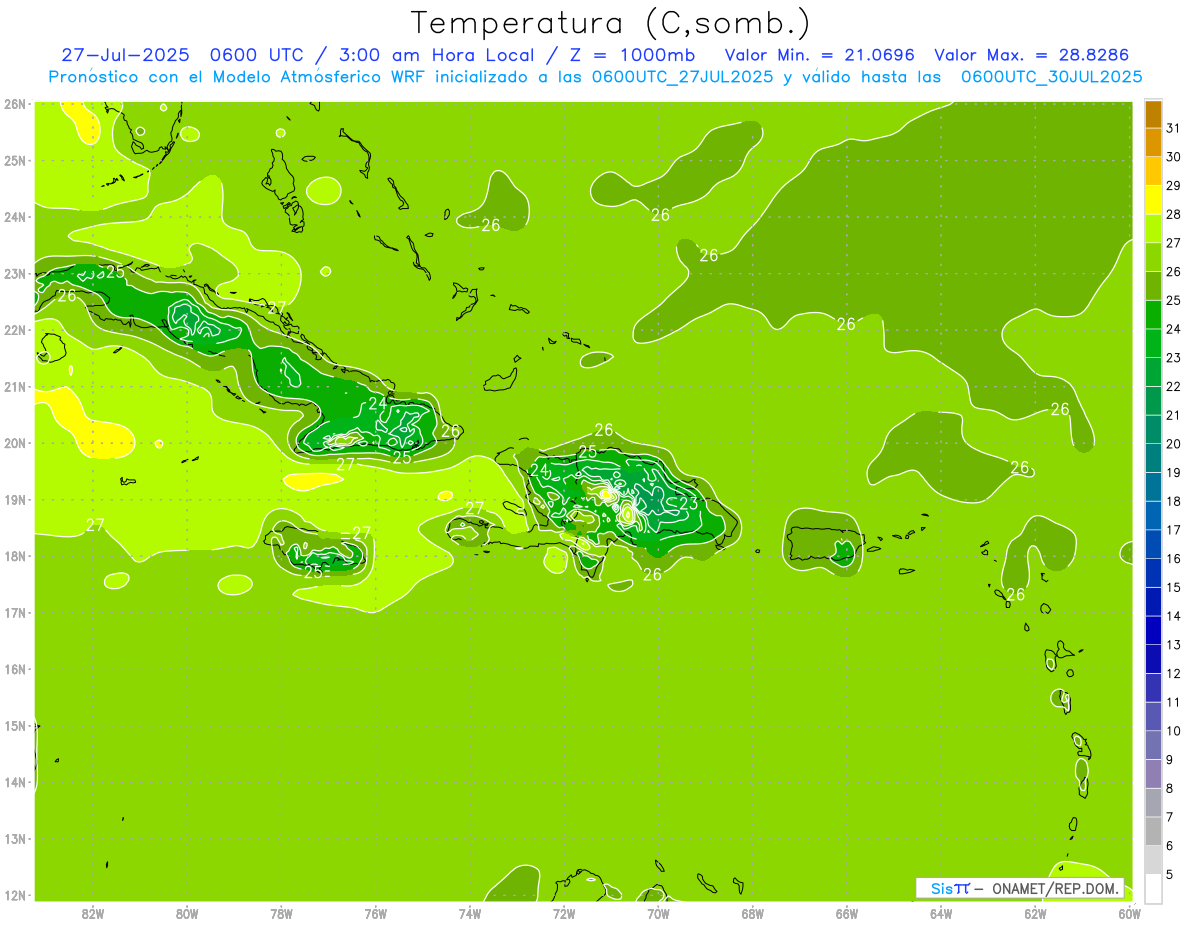
Task: Click the "Valor Max. = 28.8286" value
Action: click(x=1031, y=55)
